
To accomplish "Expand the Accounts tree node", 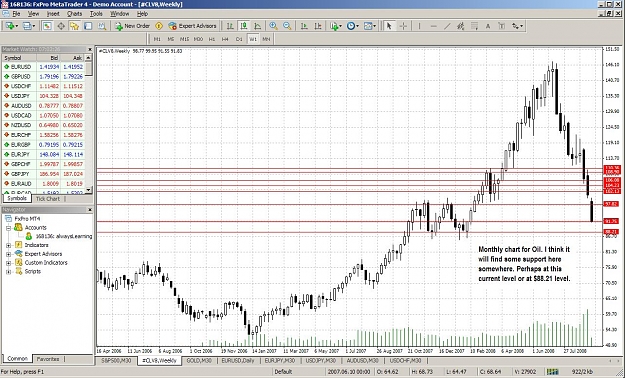I will pyautogui.click(x=8, y=228).
